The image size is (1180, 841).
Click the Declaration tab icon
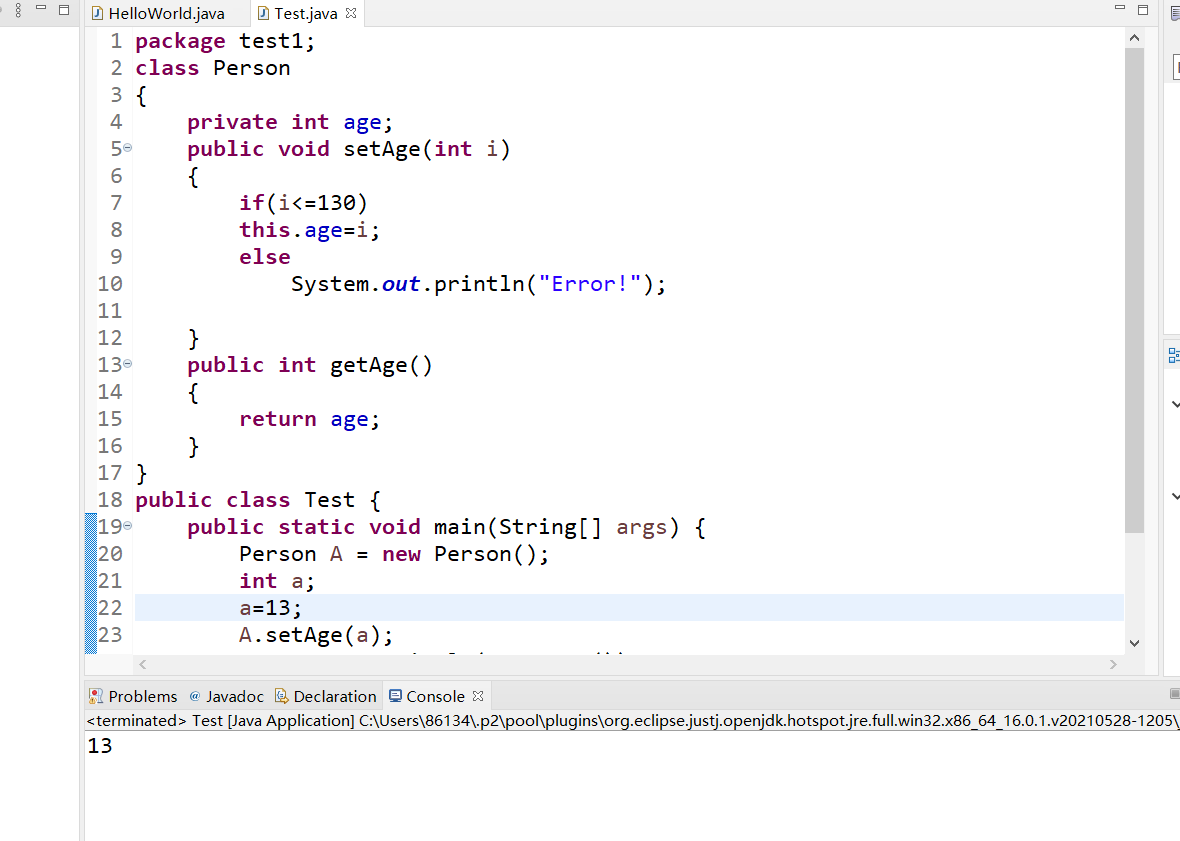click(x=281, y=696)
